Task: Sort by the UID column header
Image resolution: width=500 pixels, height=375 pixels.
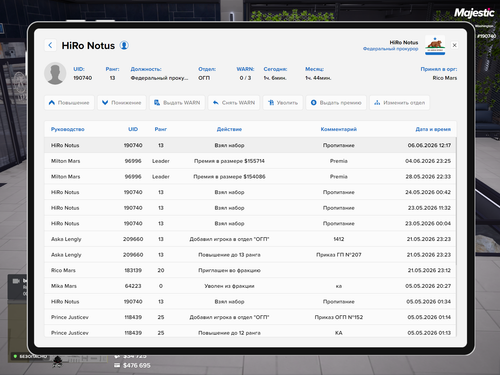Action: 133,129
